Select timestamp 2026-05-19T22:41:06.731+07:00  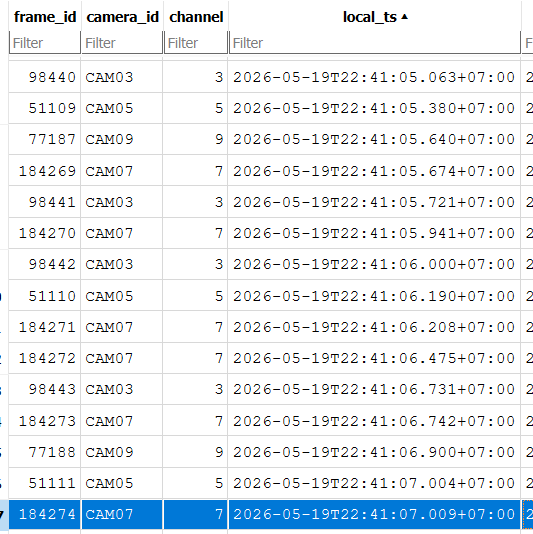(x=374, y=390)
